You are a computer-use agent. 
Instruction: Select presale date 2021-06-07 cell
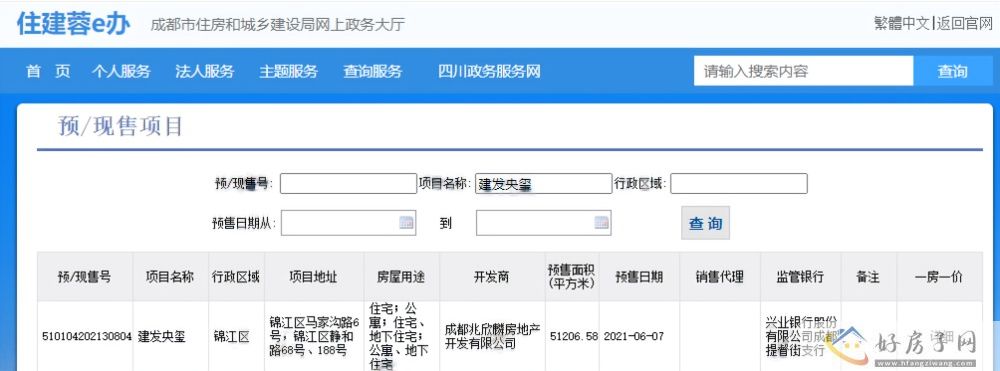(x=639, y=336)
